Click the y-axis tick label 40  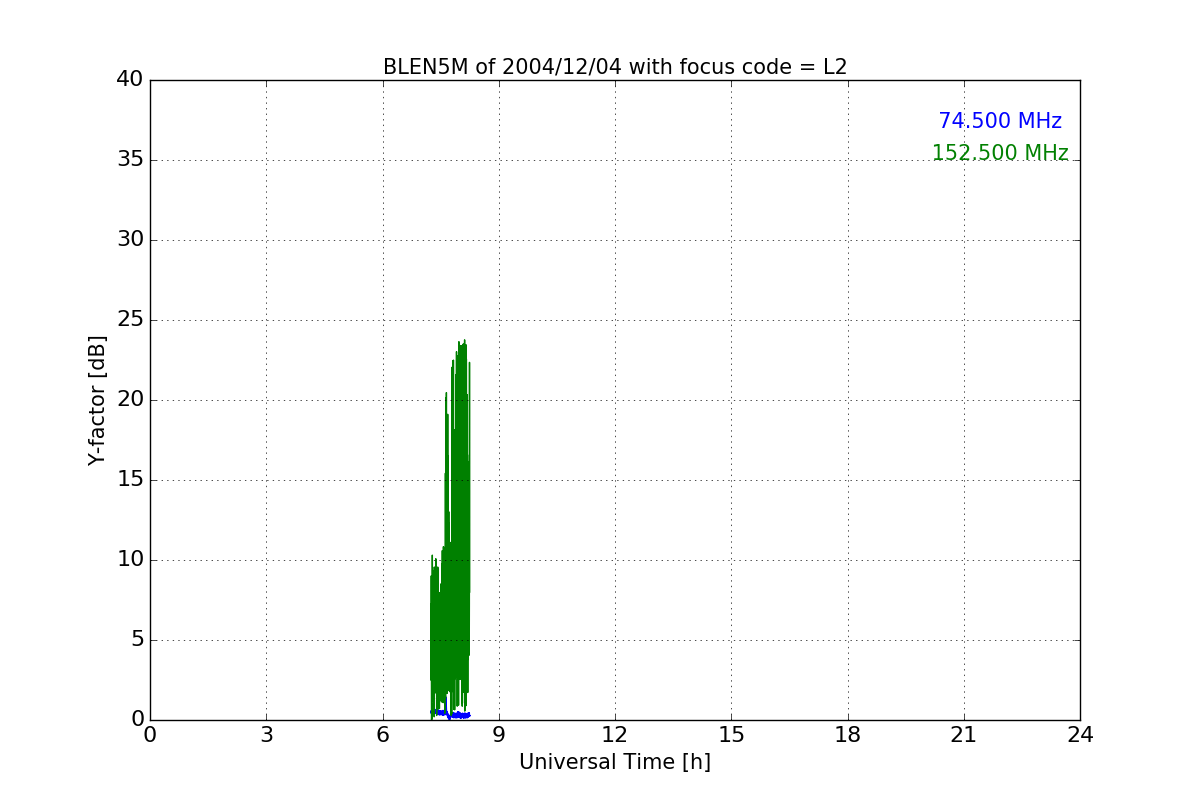130,79
